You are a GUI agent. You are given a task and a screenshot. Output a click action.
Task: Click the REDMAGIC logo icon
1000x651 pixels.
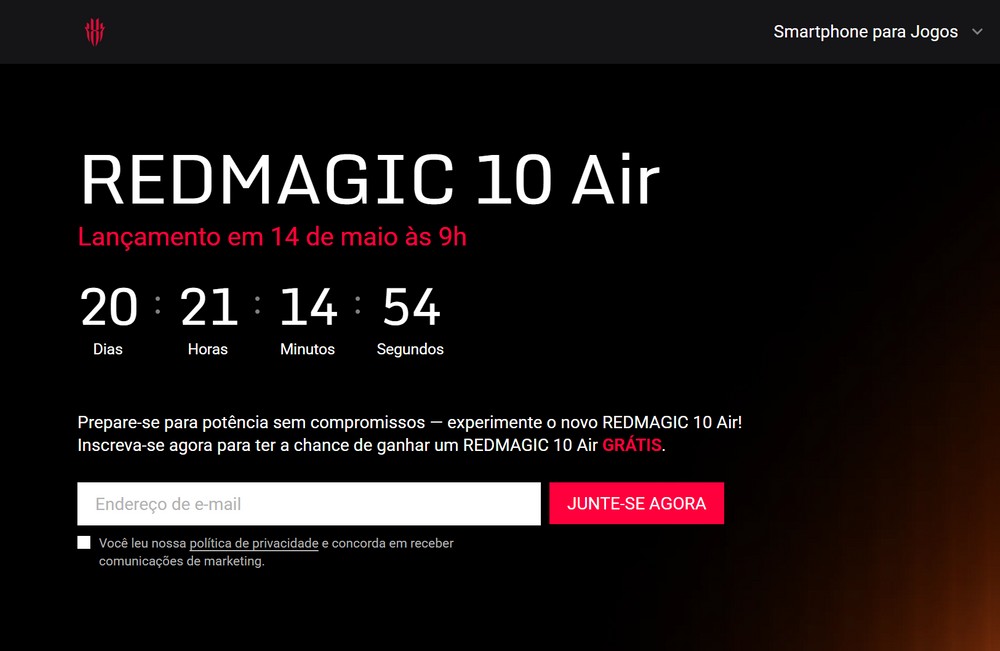[x=94, y=32]
